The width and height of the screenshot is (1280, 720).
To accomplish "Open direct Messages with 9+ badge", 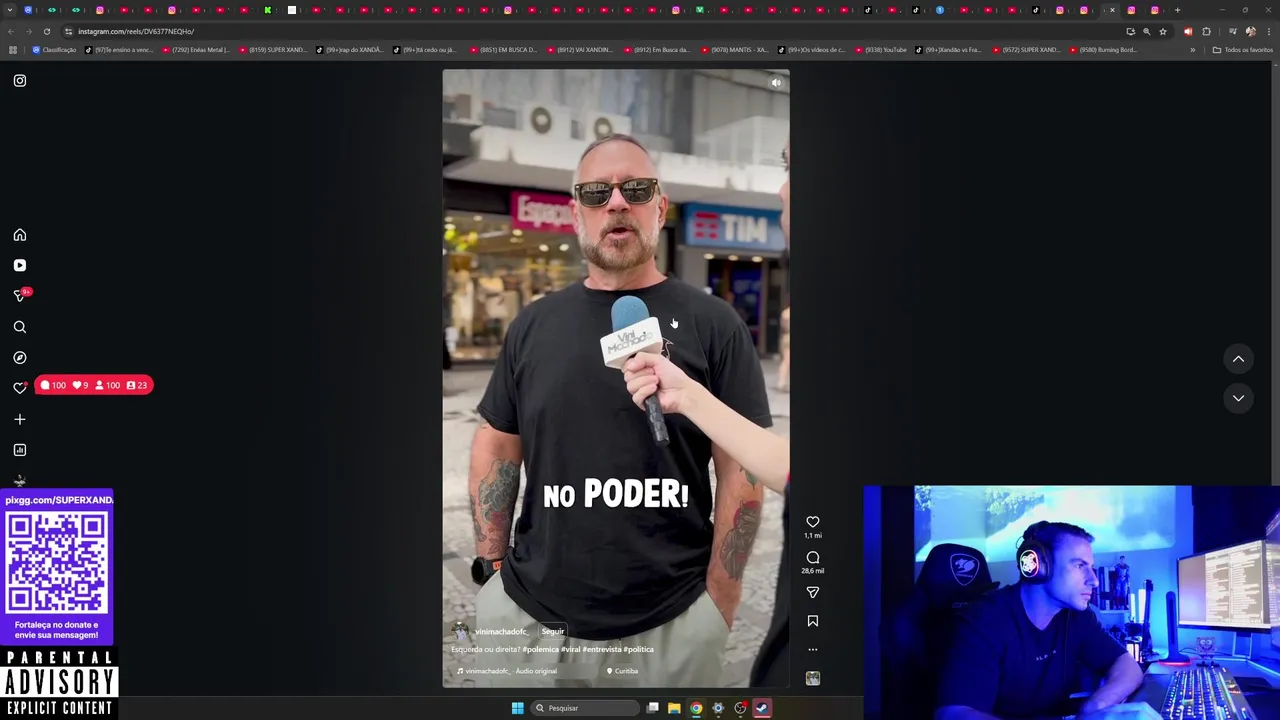I will click(20, 296).
